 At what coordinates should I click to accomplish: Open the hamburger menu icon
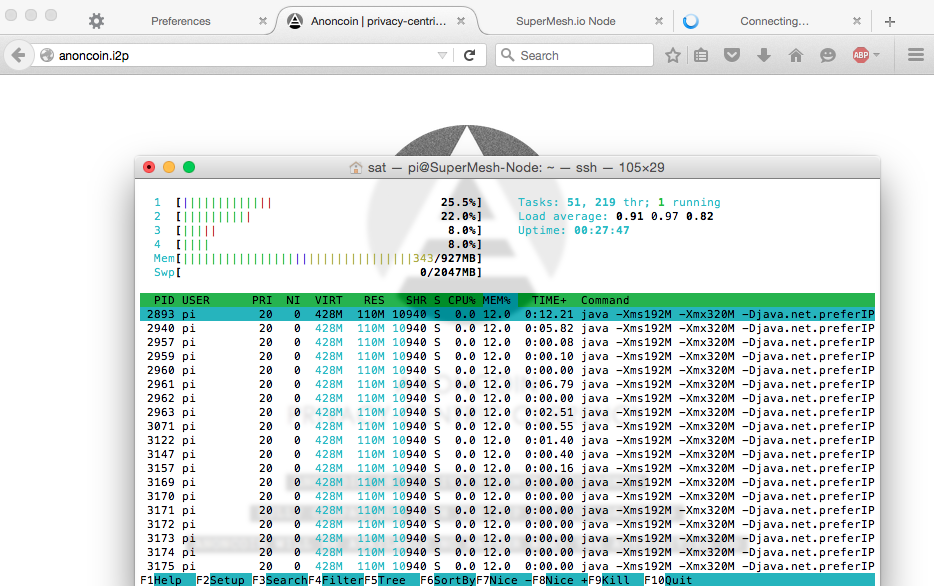point(916,55)
